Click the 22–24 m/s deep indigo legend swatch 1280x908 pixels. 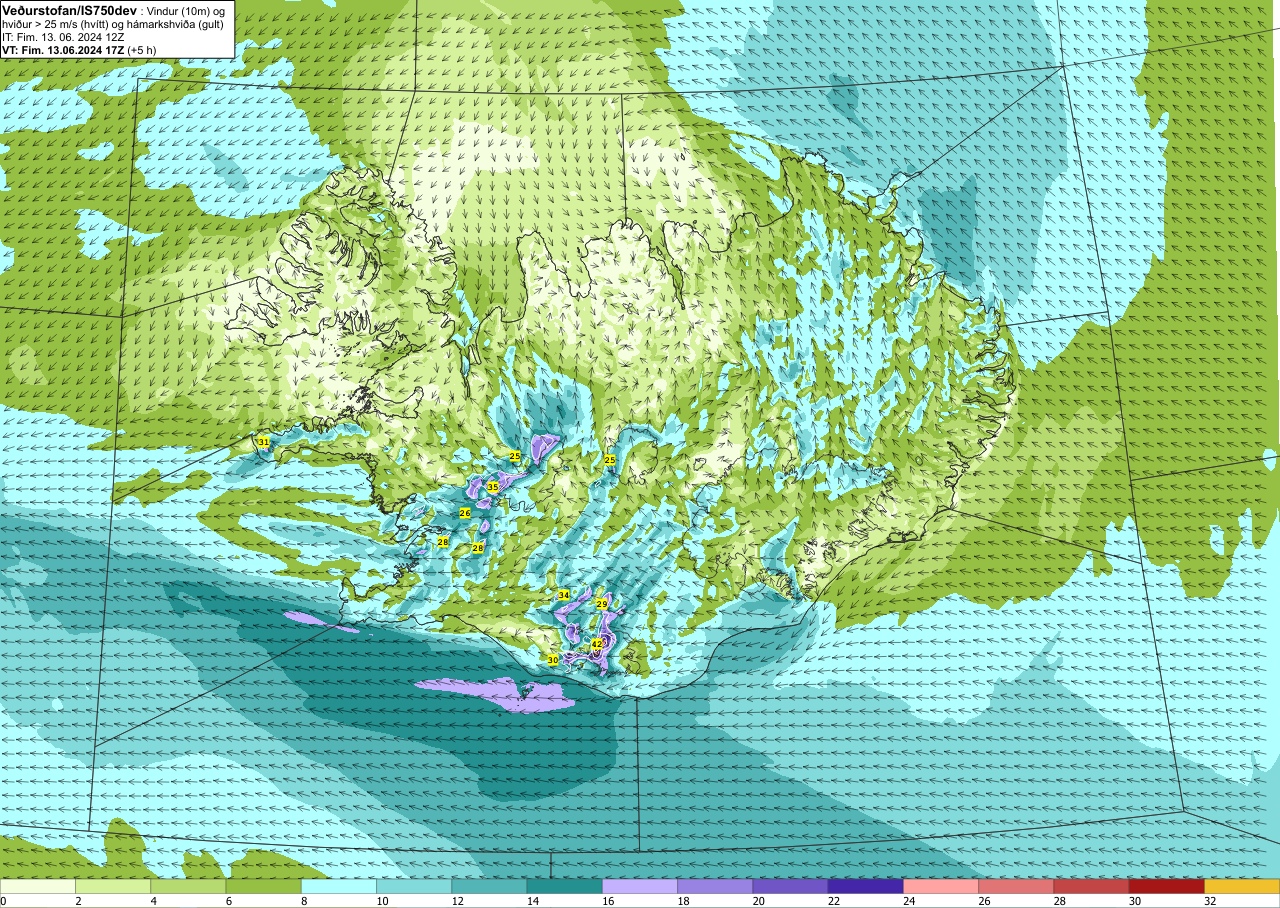(866, 886)
